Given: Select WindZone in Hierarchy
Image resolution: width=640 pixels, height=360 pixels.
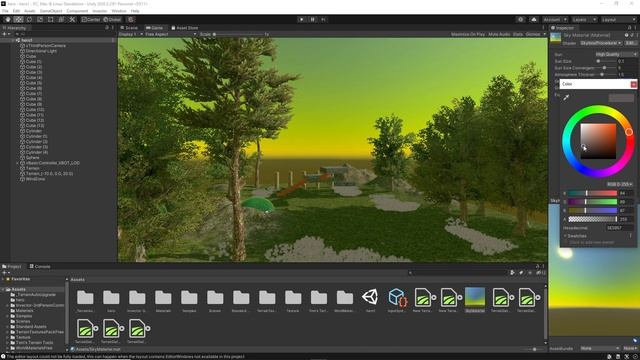Looking at the screenshot, I should (x=36, y=179).
